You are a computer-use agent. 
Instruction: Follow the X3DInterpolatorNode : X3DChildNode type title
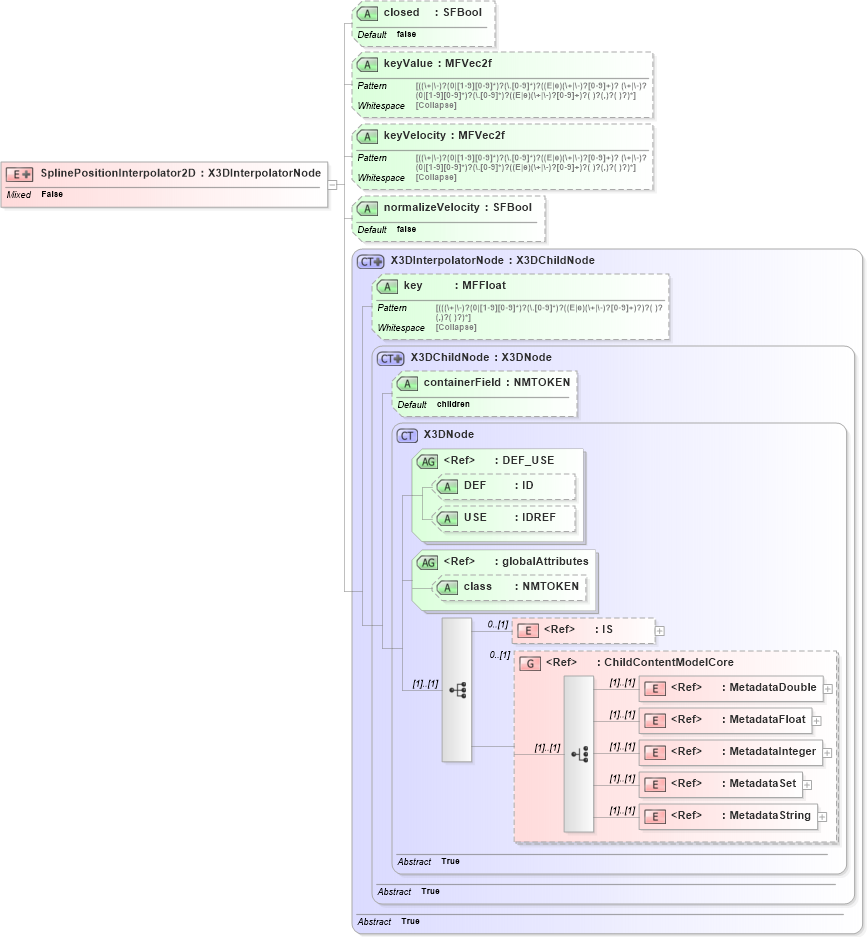492,261
